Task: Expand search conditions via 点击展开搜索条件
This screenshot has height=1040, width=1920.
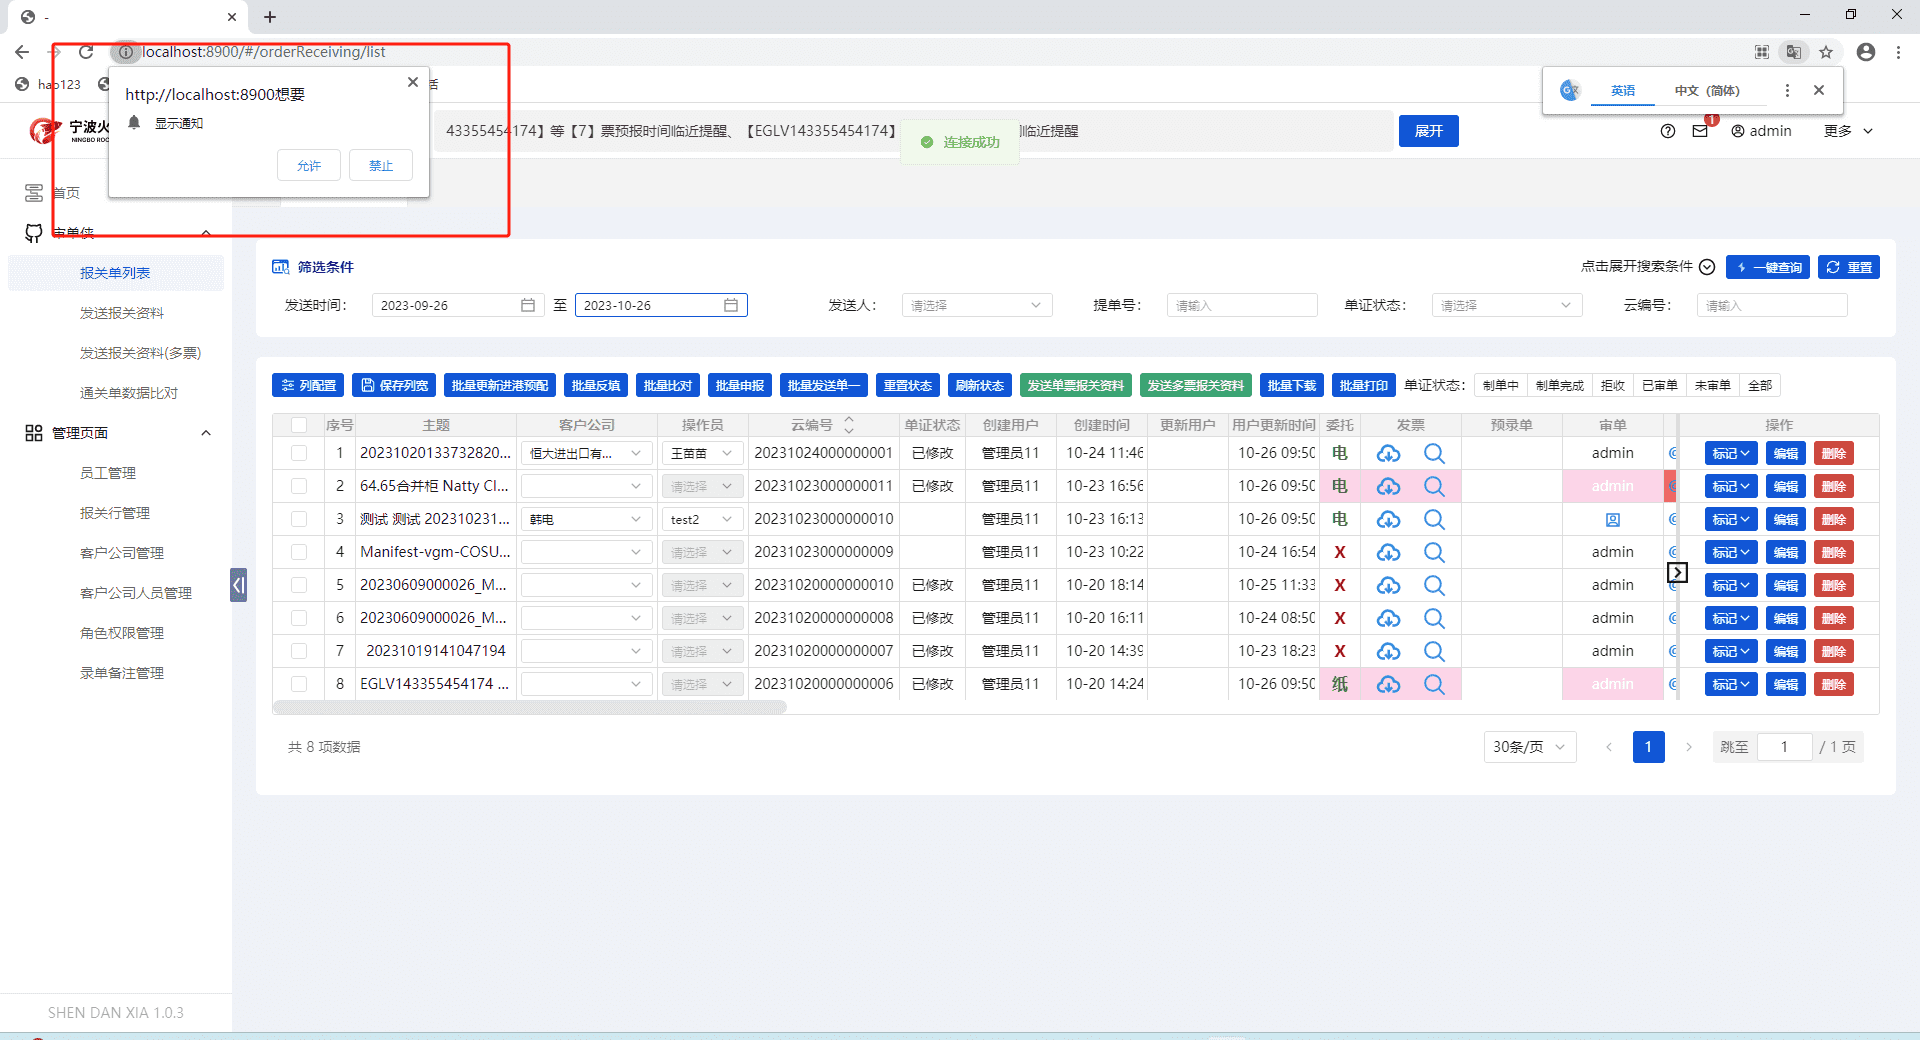Action: (1648, 267)
